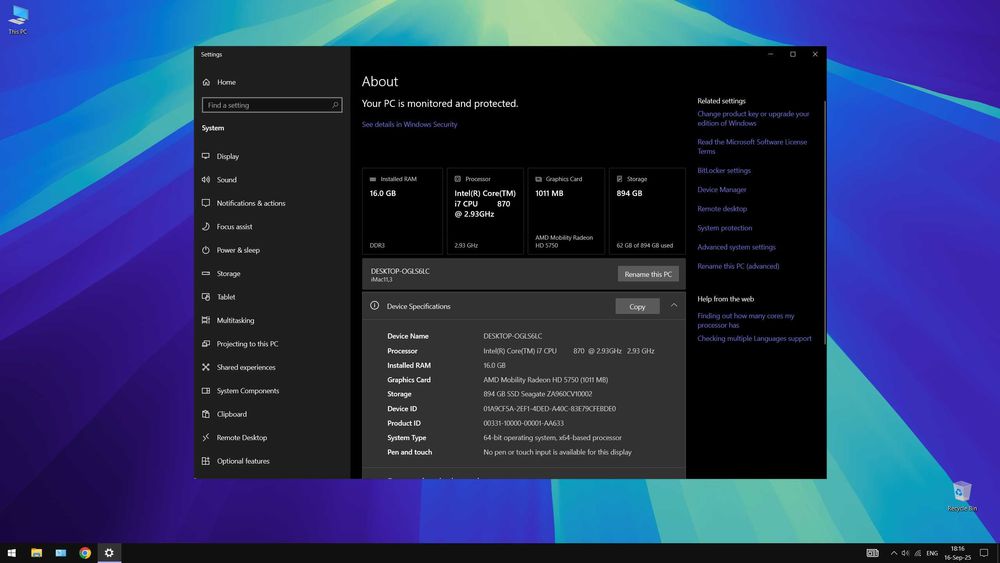Viewport: 1000px width, 563px height.
Task: Open See details in Windows Security
Action: [x=409, y=125]
